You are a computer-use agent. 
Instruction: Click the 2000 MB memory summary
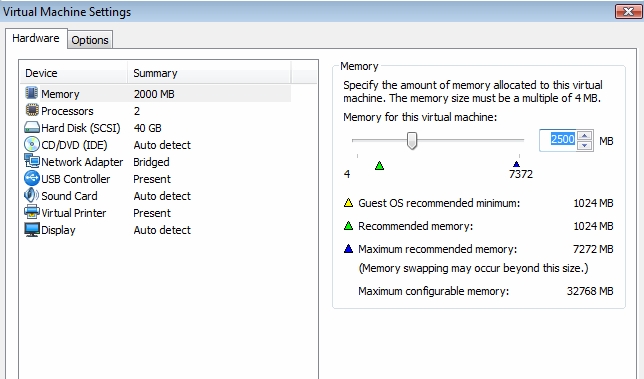[x=154, y=94]
